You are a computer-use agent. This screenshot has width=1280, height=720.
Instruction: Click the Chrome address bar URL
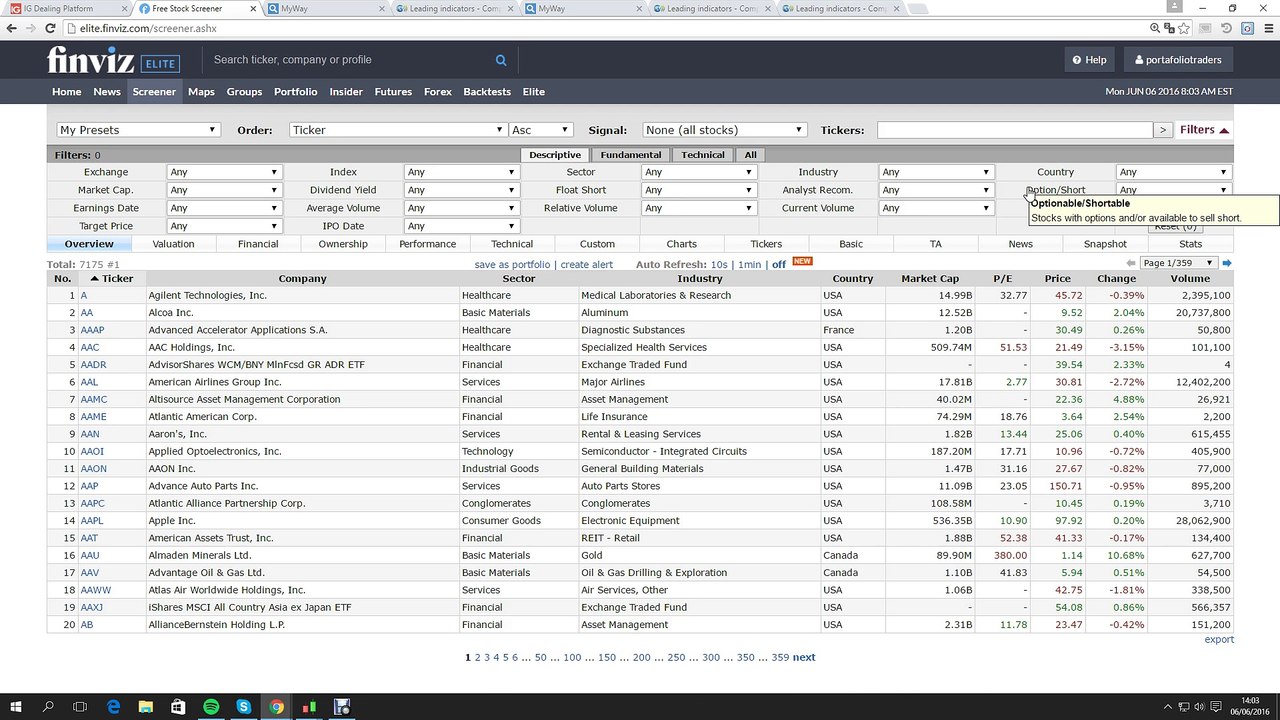tap(148, 29)
